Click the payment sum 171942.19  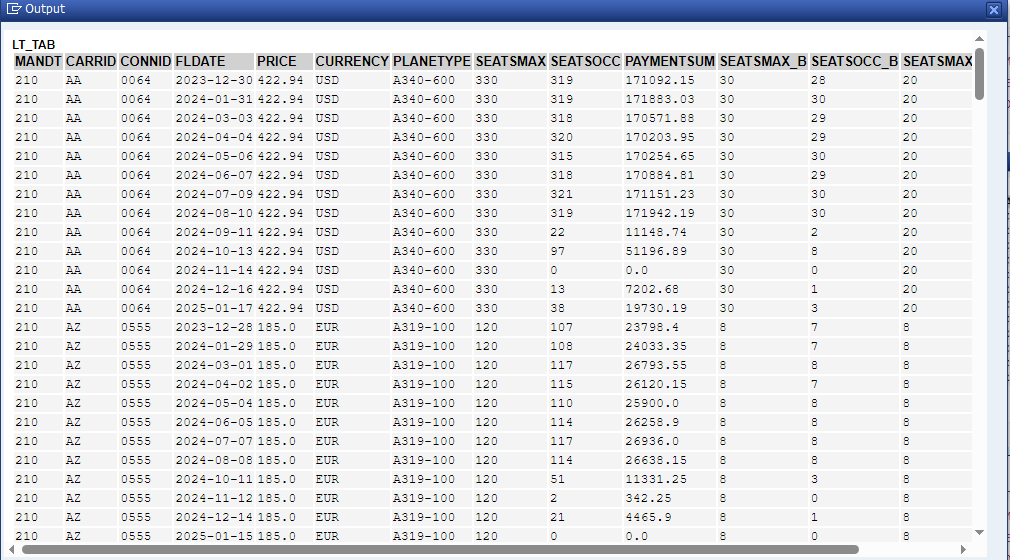pos(660,213)
